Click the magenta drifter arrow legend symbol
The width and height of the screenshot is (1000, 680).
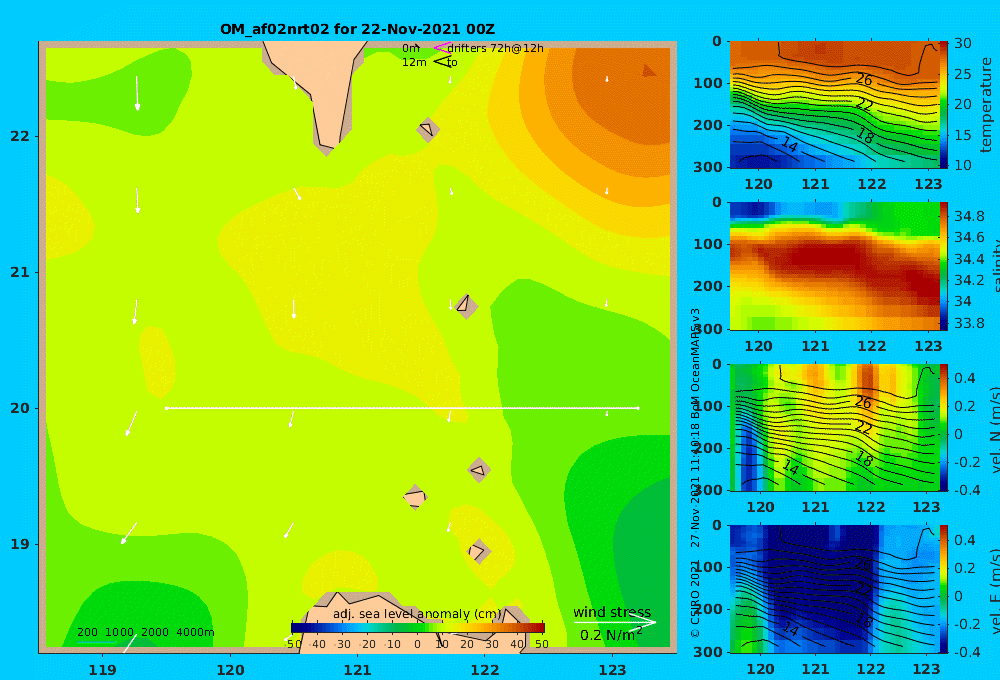point(440,48)
